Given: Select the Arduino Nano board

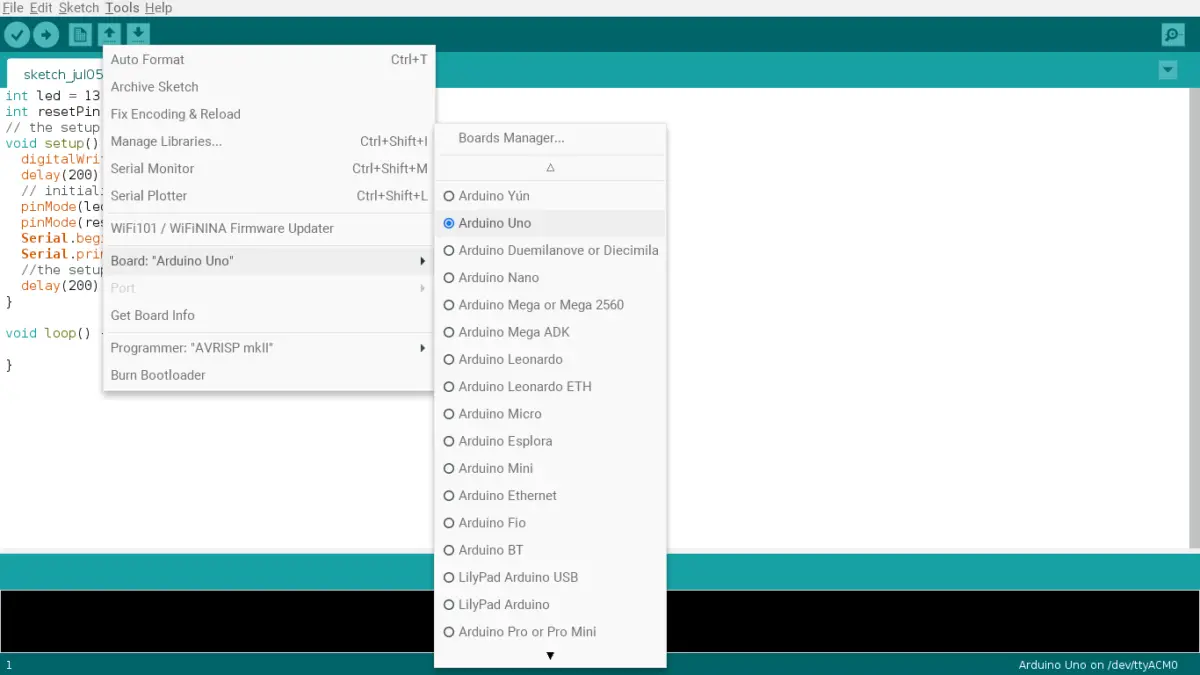Looking at the screenshot, I should point(550,278).
